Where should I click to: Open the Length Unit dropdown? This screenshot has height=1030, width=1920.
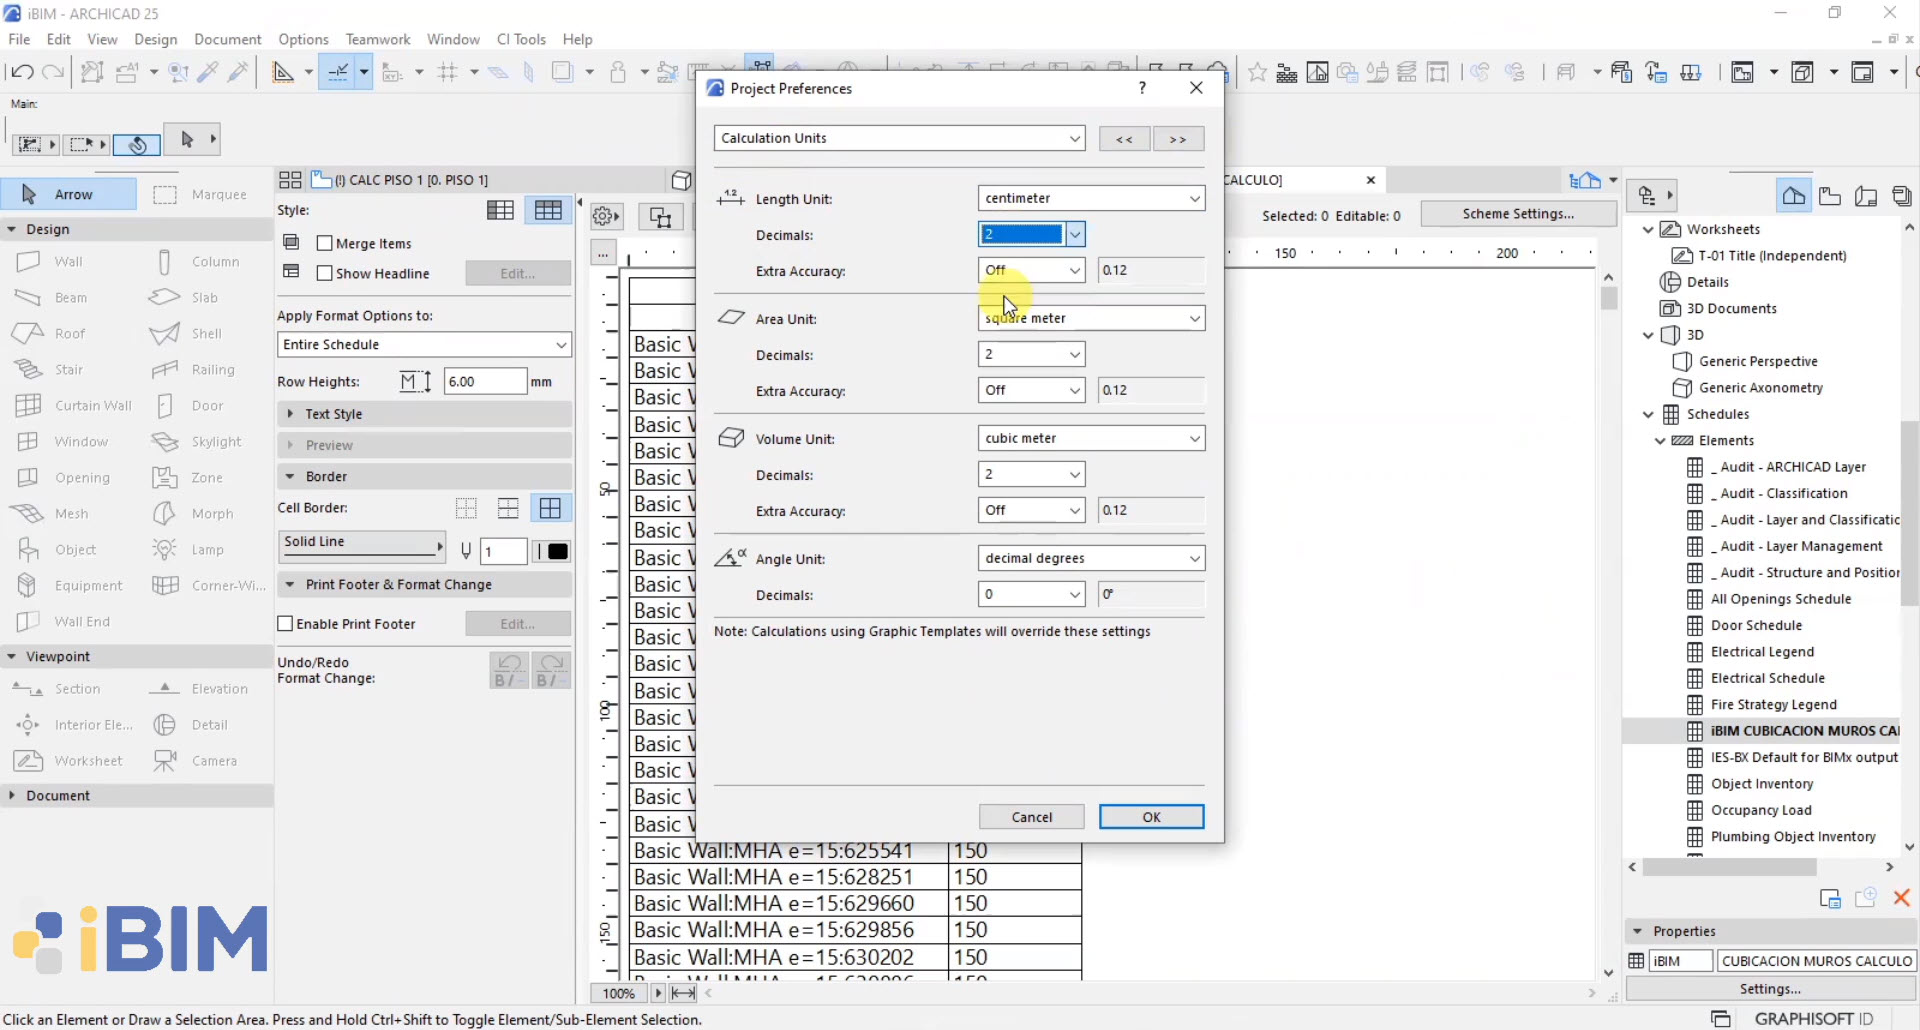1091,198
